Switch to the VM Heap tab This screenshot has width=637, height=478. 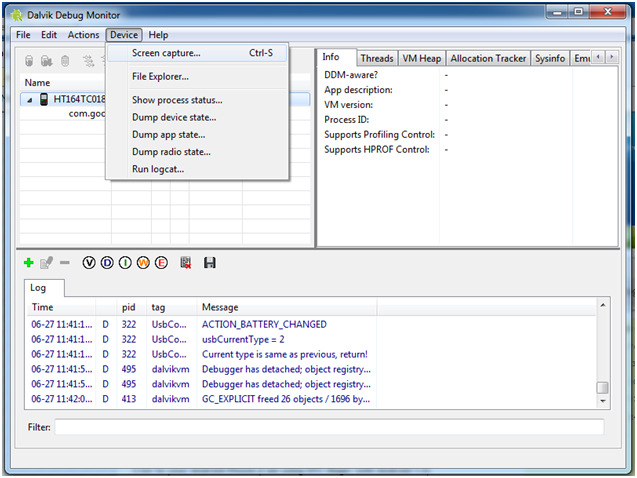point(422,58)
